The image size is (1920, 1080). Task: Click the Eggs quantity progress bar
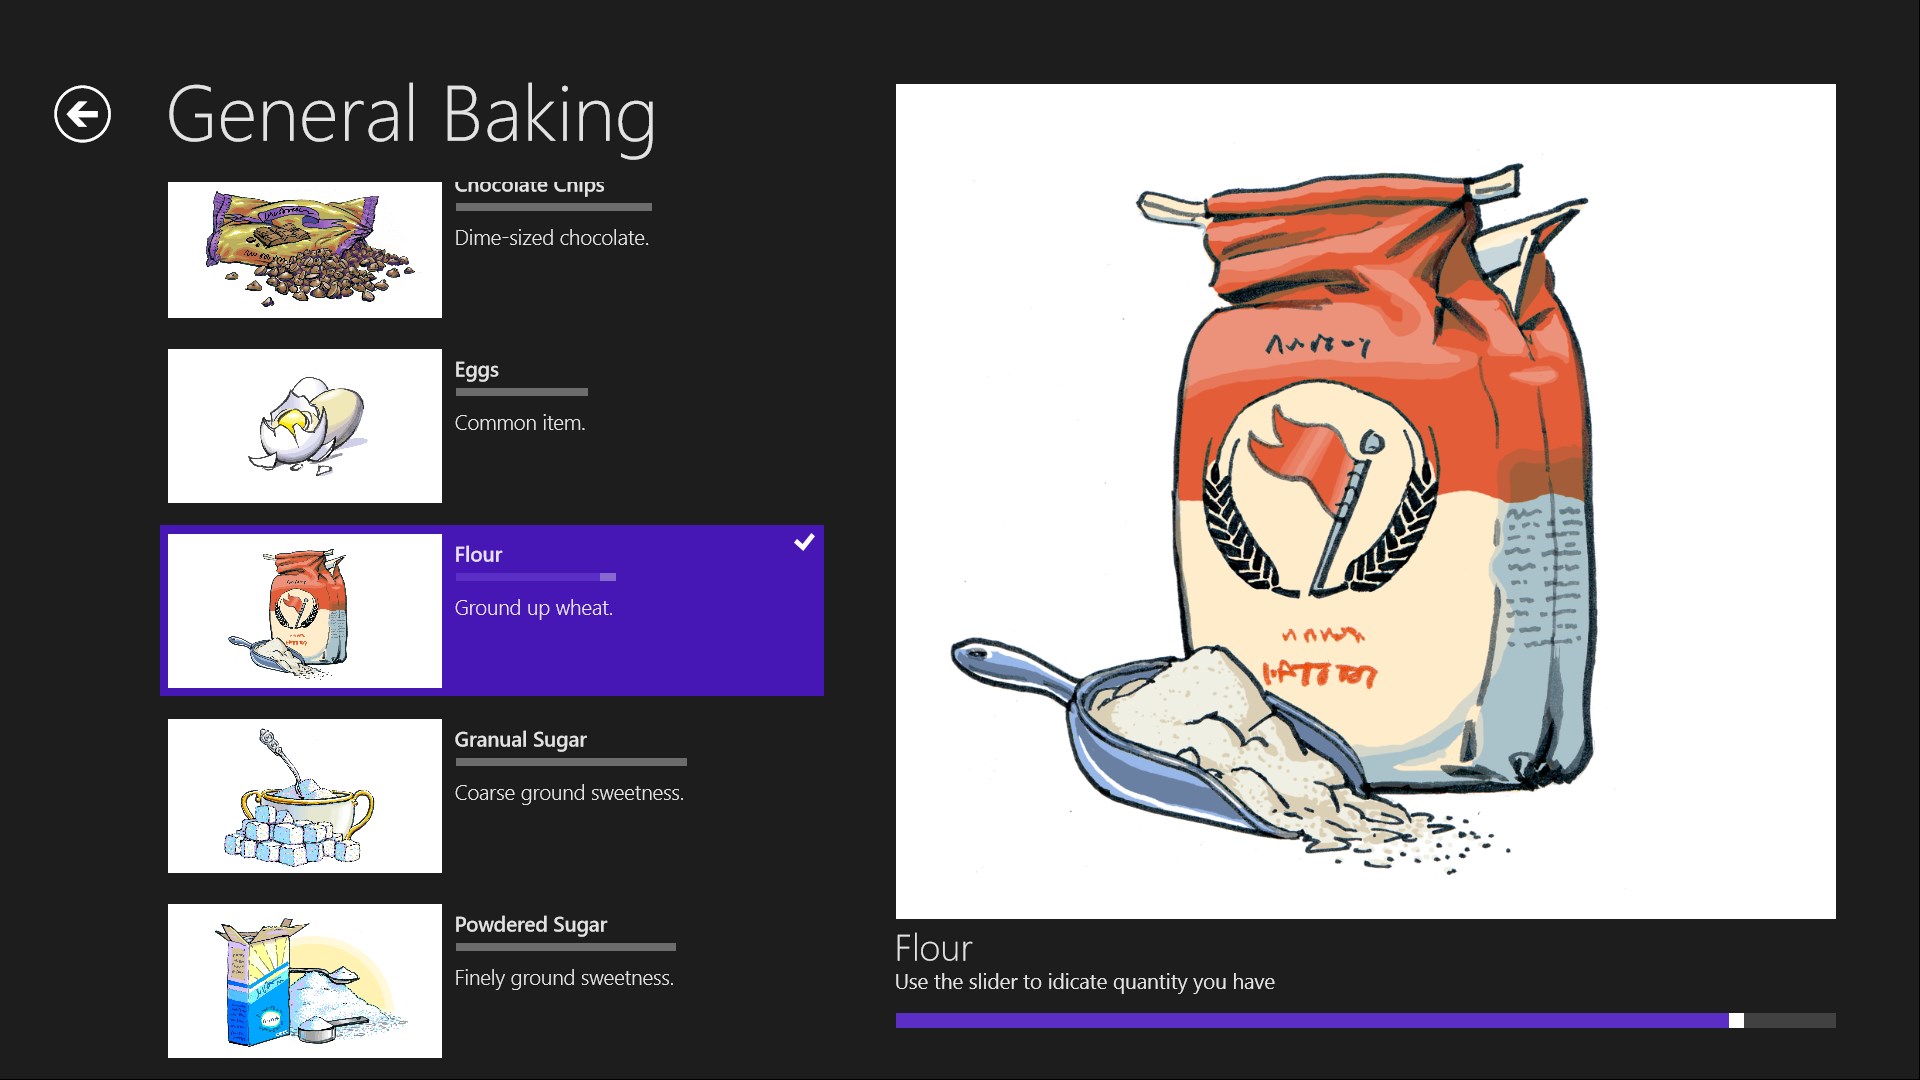[x=521, y=392]
